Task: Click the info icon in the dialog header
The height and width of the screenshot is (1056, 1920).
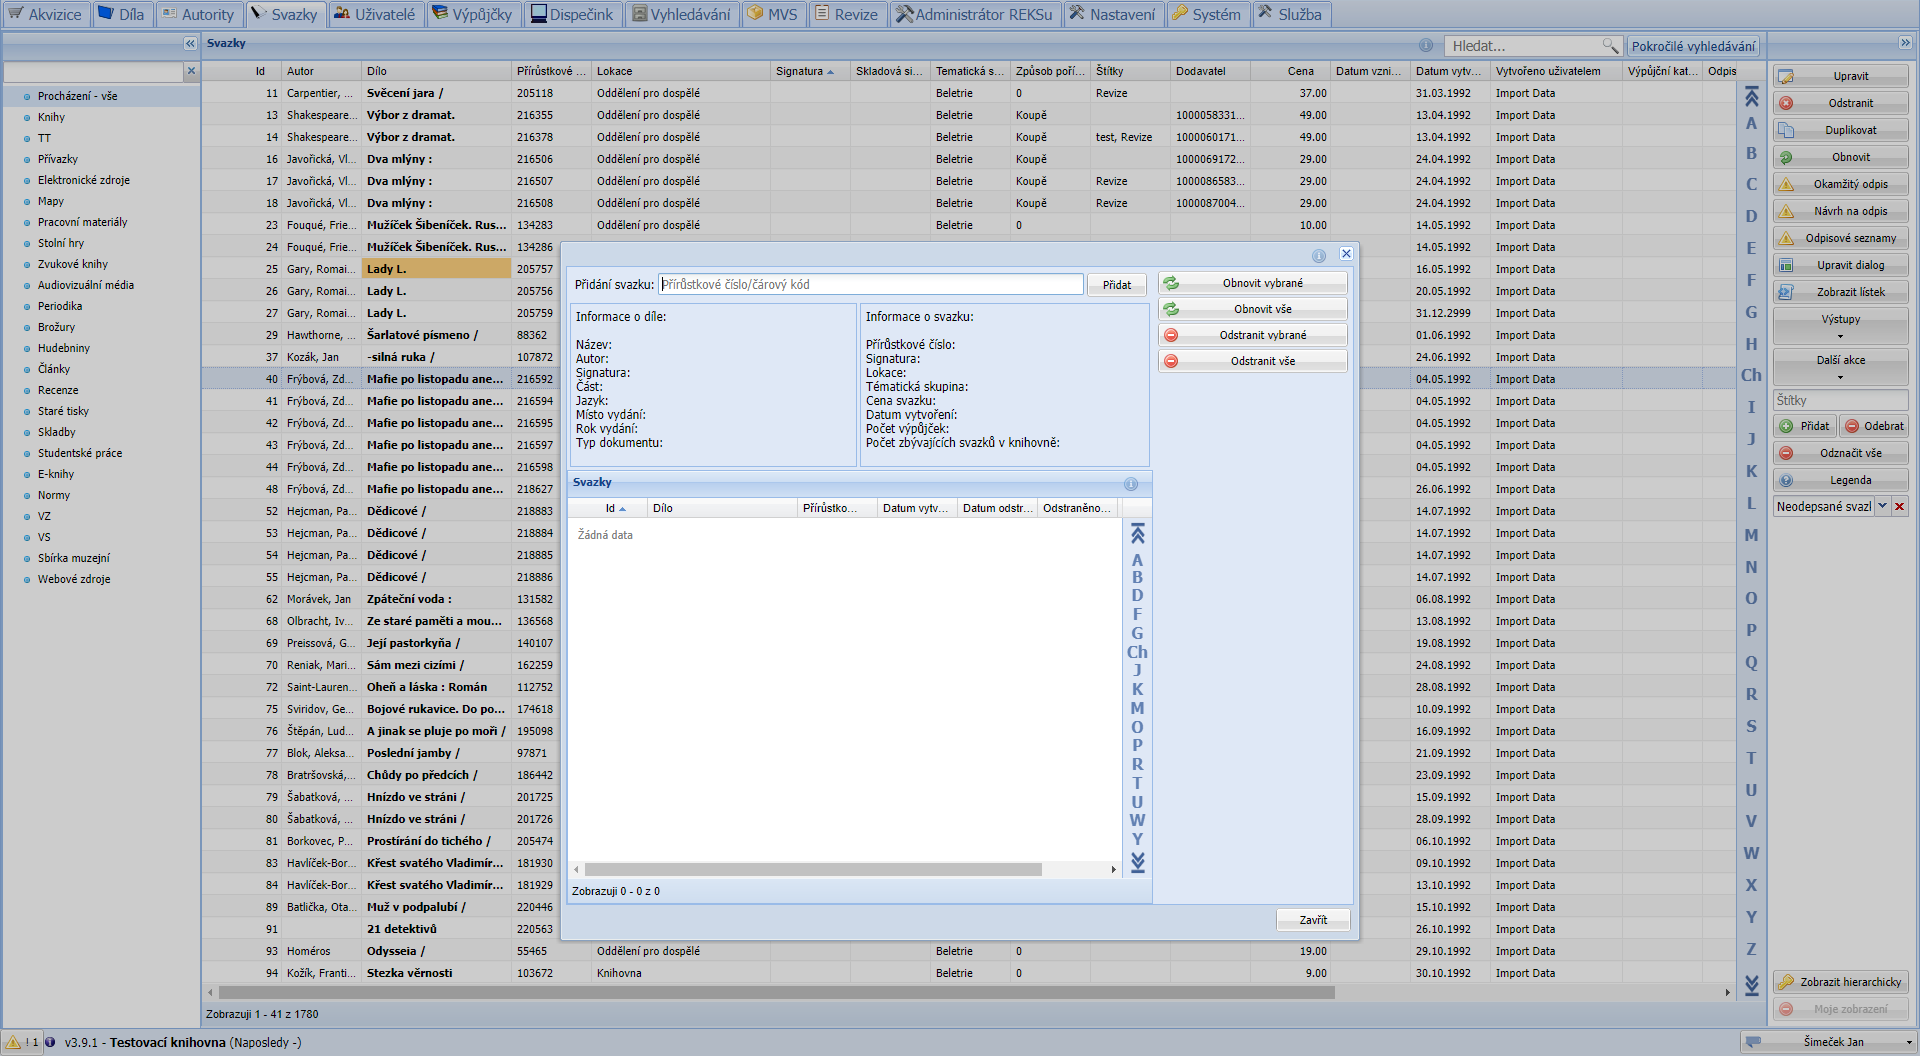Action: (x=1319, y=255)
